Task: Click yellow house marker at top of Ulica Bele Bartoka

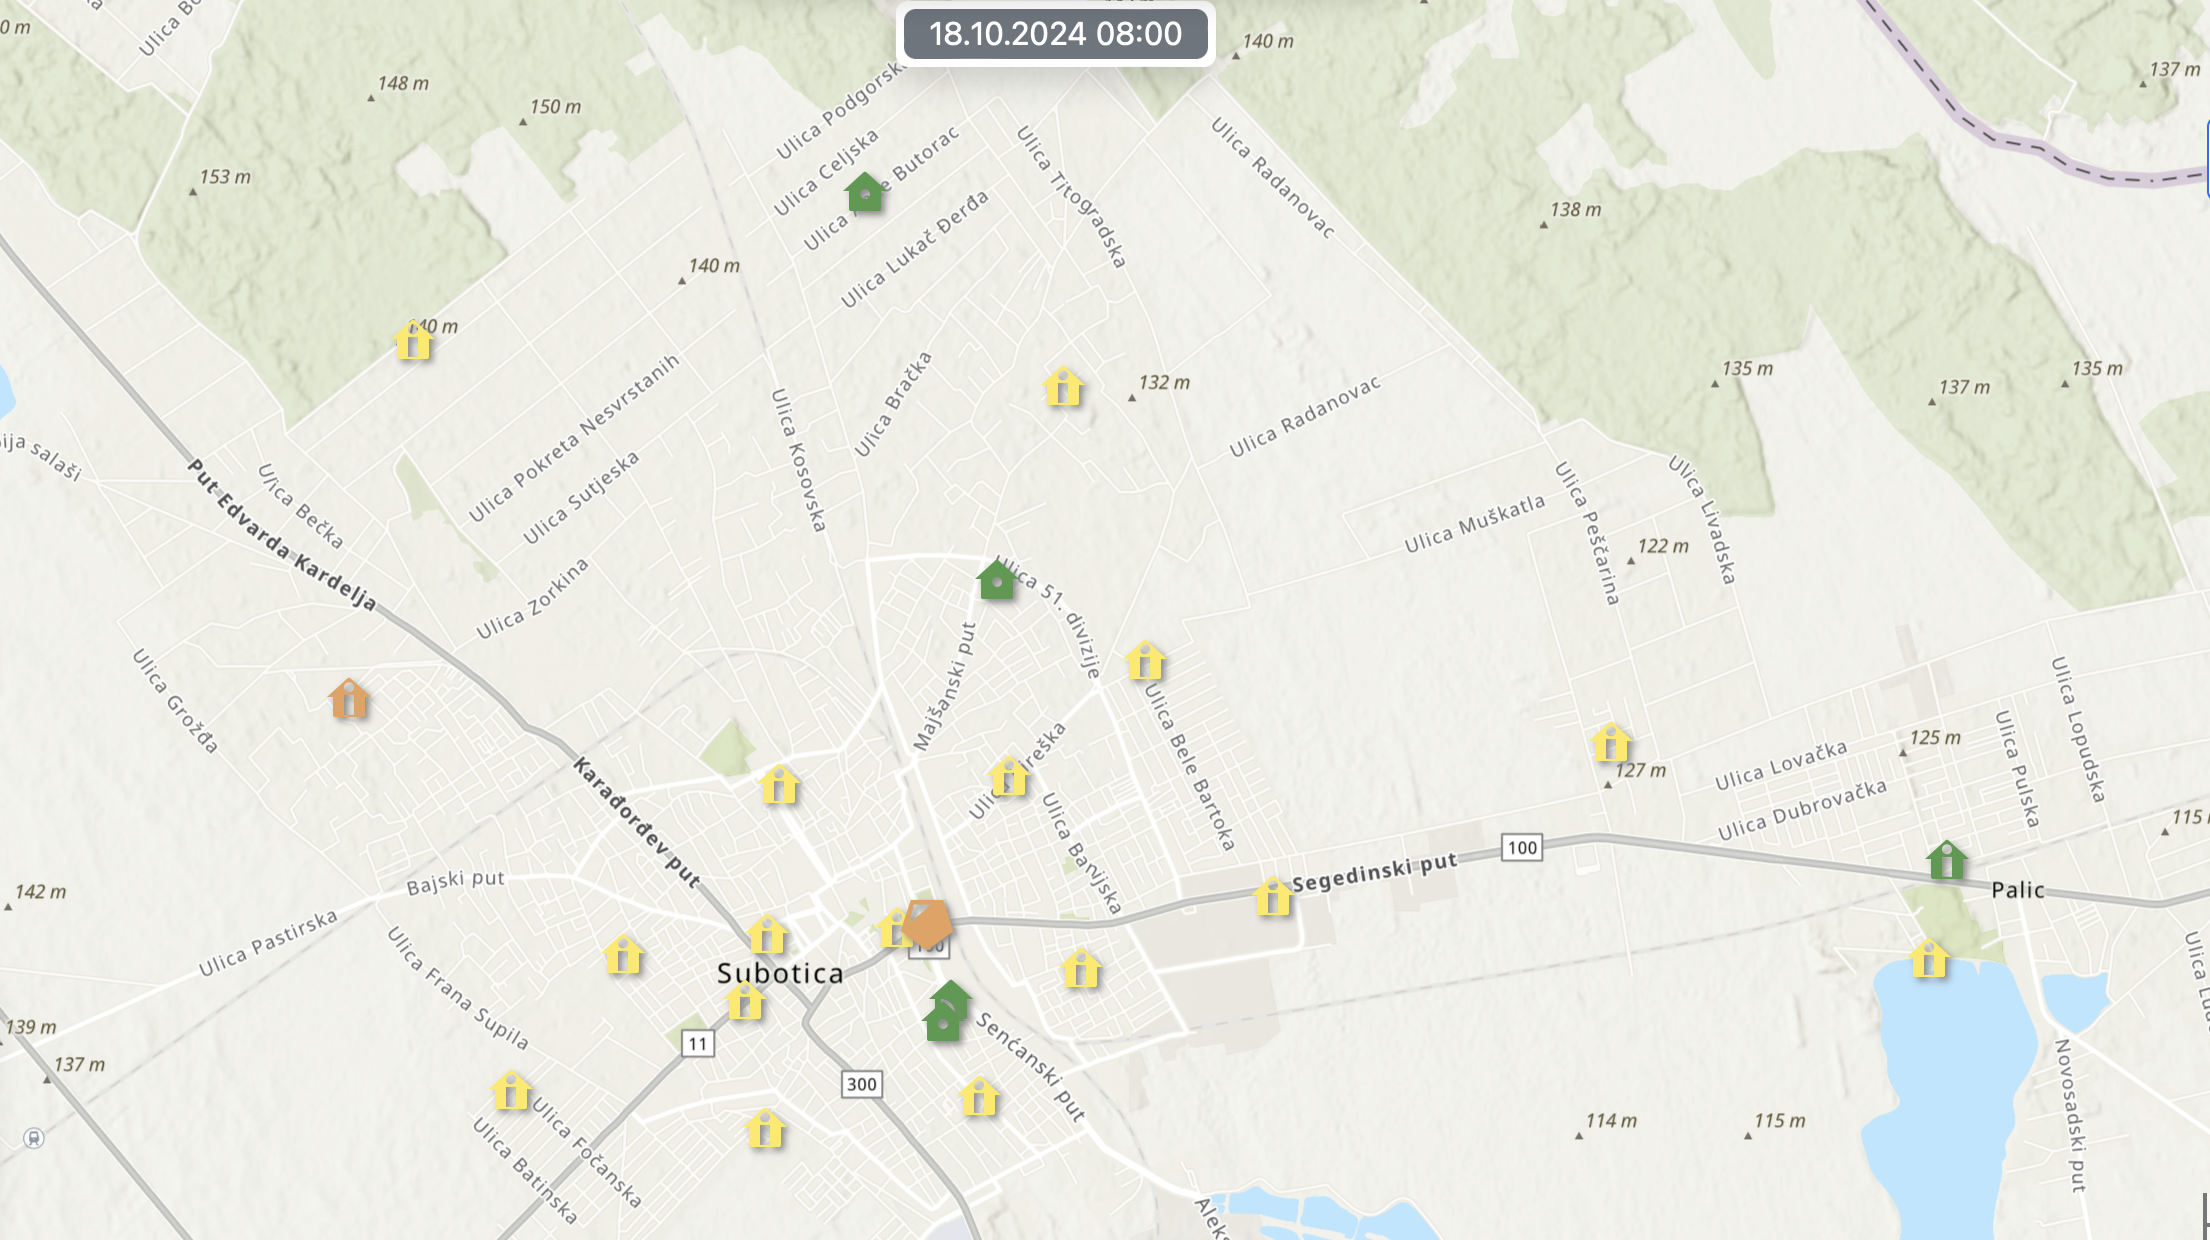Action: point(1145,662)
